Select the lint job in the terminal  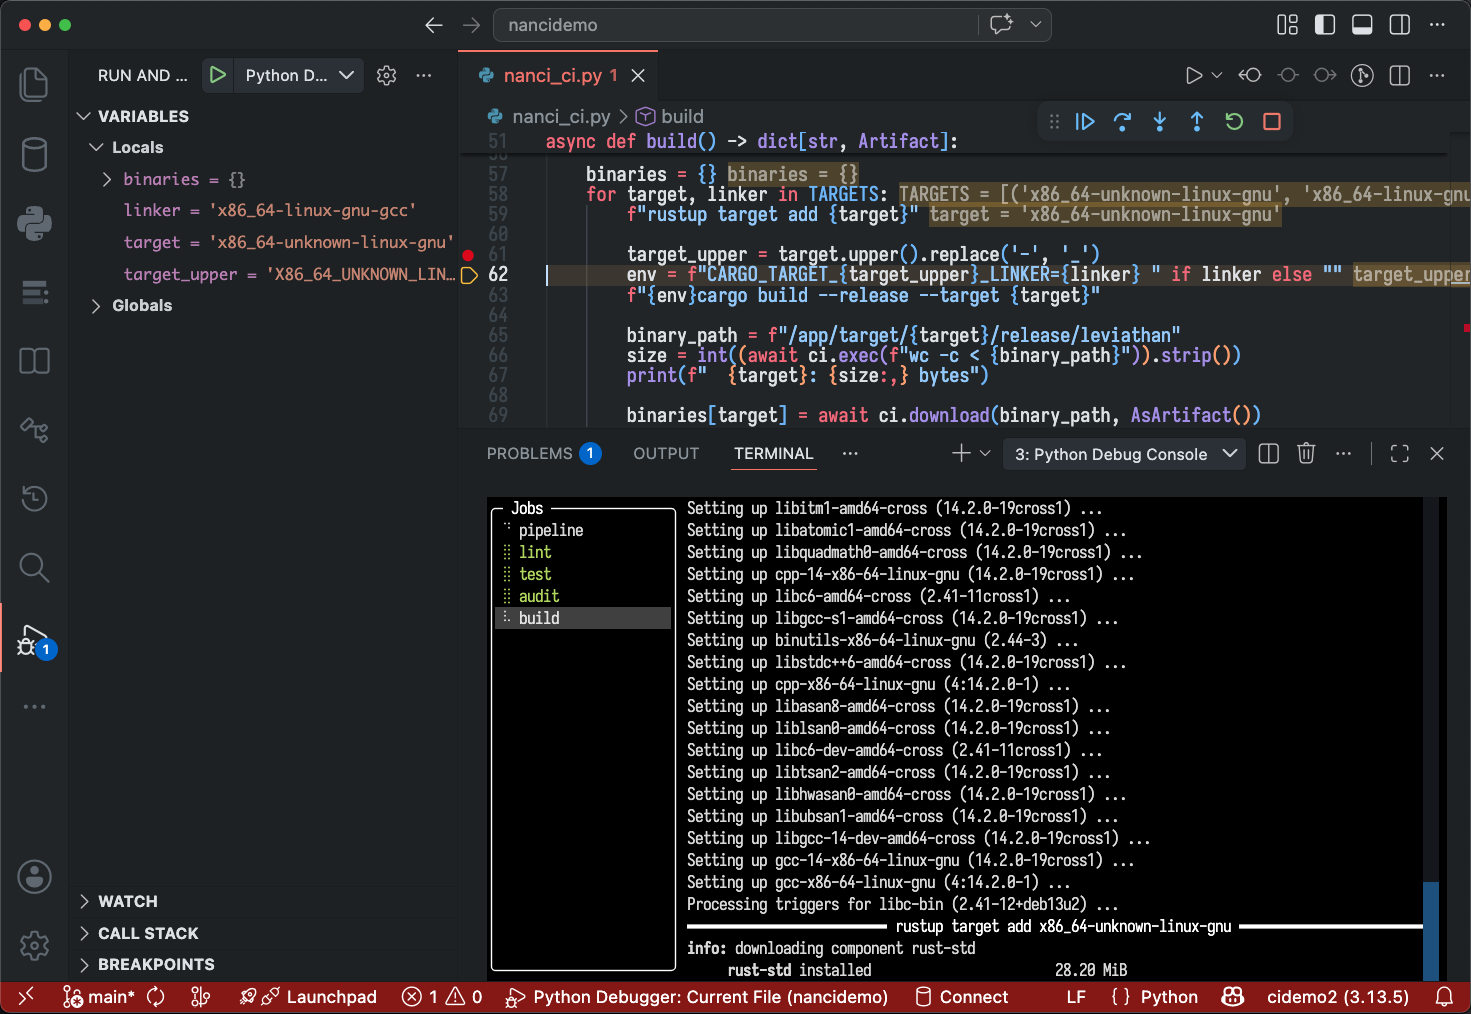[535, 552]
